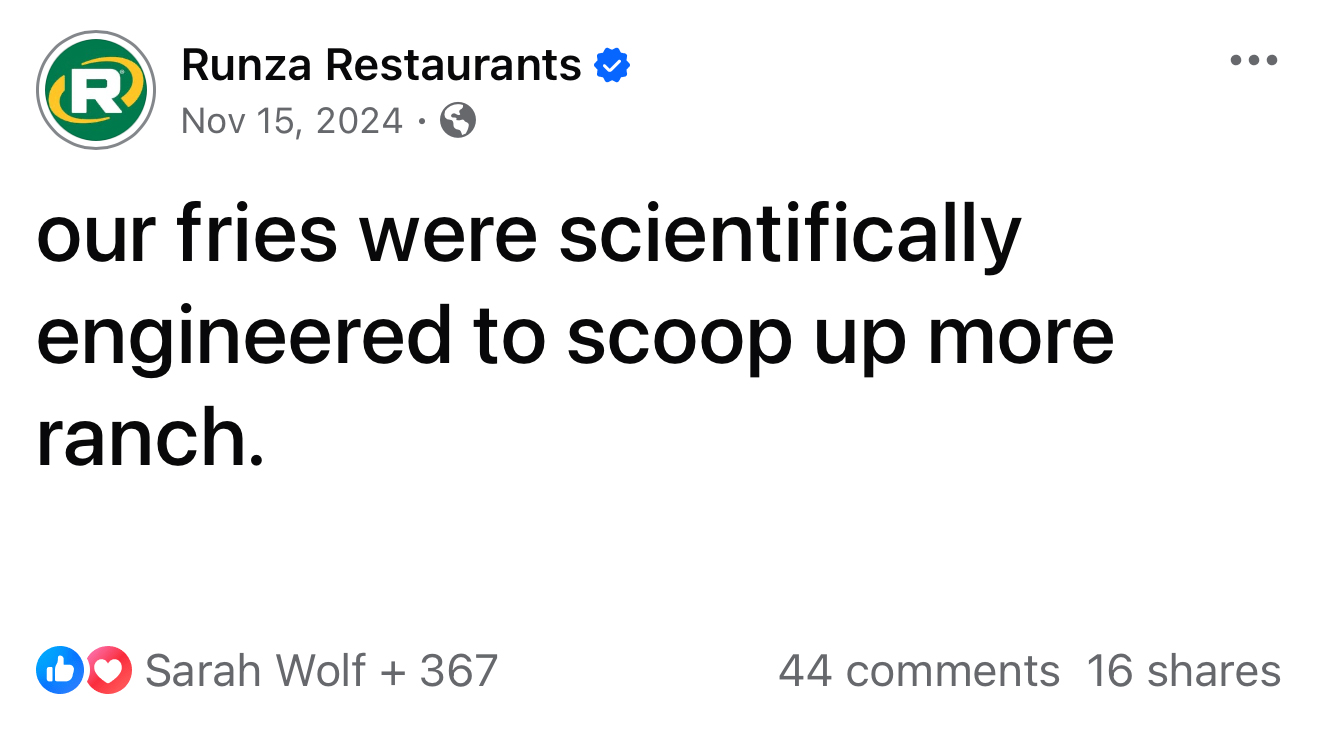
Task: Click the word "scientifically" in the post
Action: tap(790, 236)
